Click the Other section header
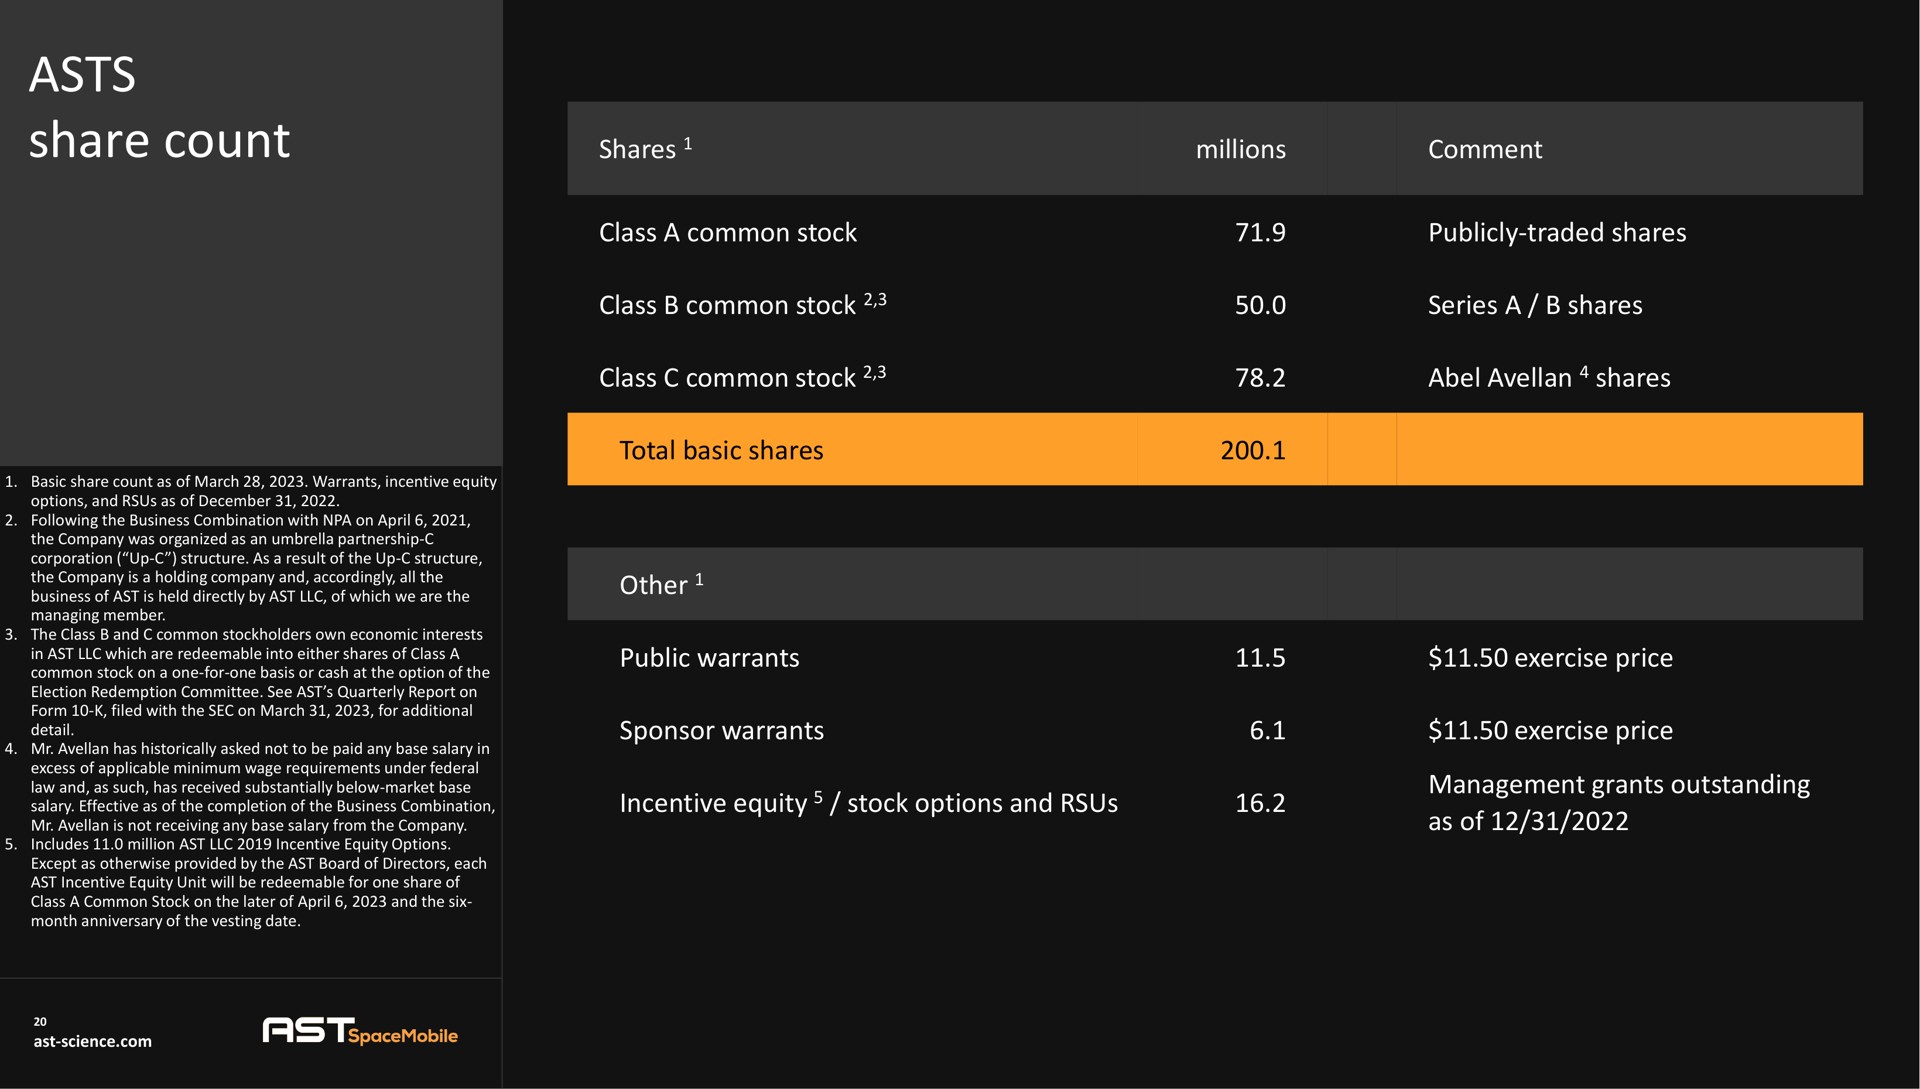The width and height of the screenshot is (1920, 1089). click(661, 584)
